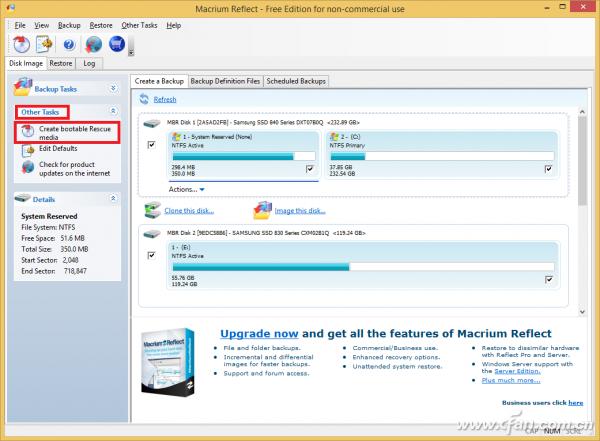Click the Macrium title bar app icon
This screenshot has height=441, width=600.
[x=10, y=7]
